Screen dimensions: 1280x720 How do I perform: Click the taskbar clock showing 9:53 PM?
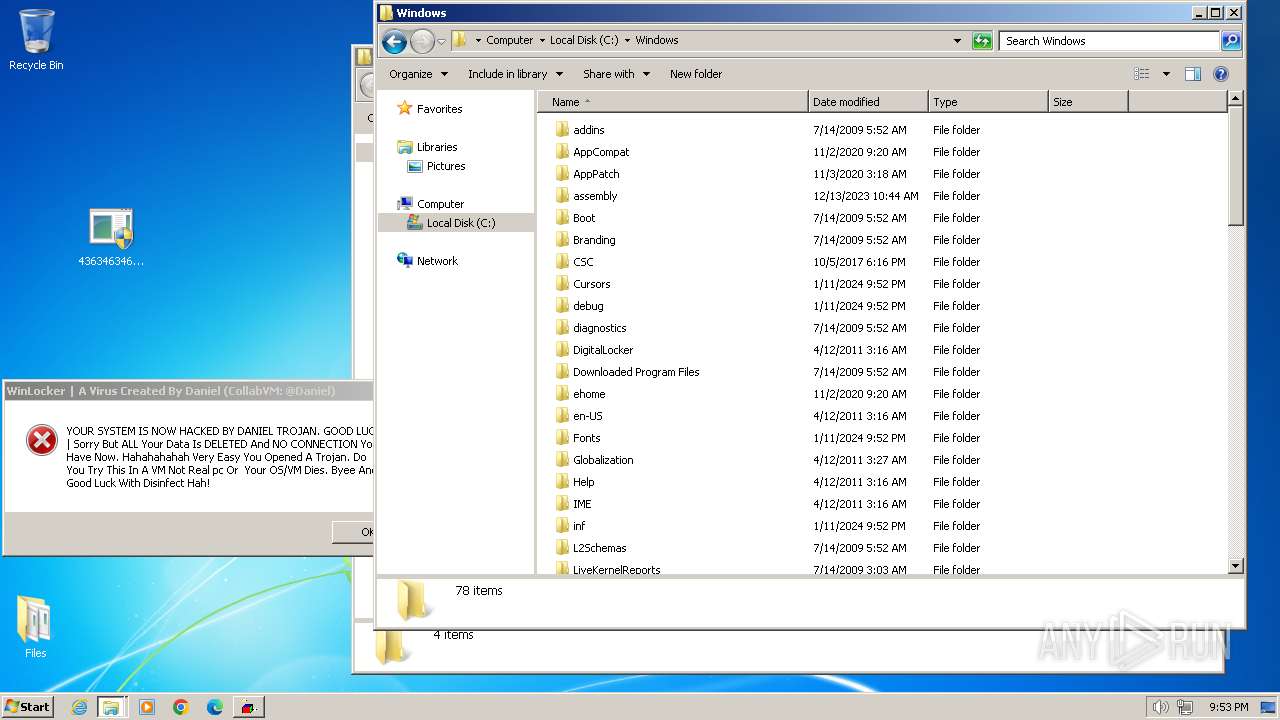[1228, 707]
